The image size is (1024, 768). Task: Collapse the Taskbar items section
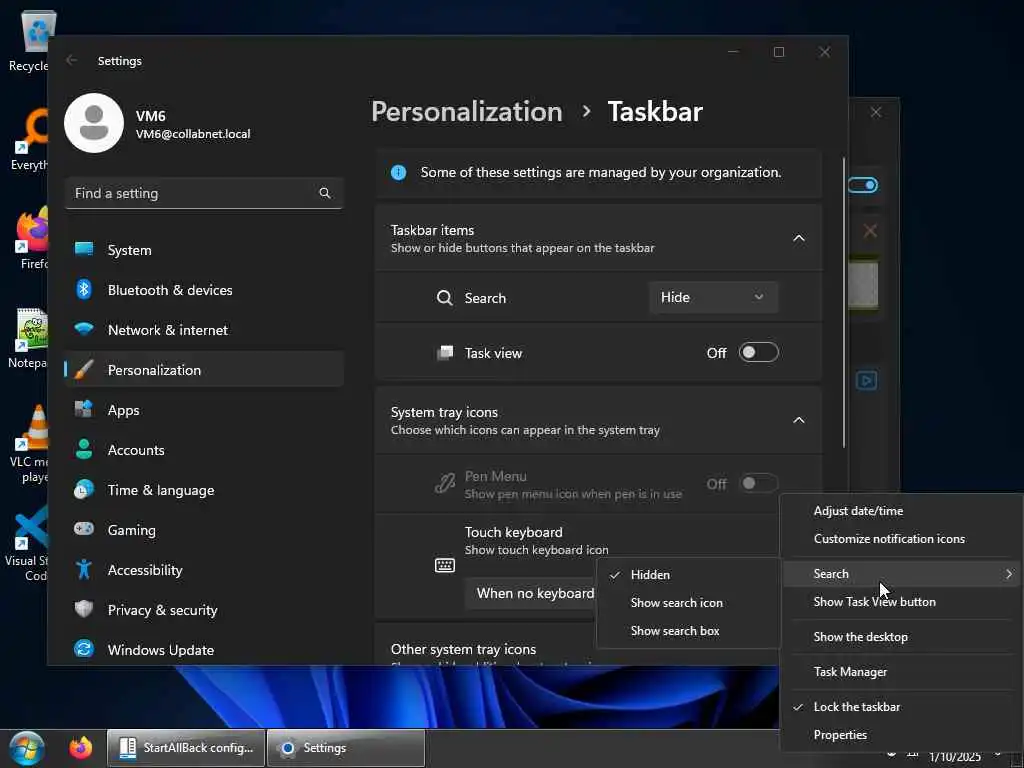(x=798, y=238)
